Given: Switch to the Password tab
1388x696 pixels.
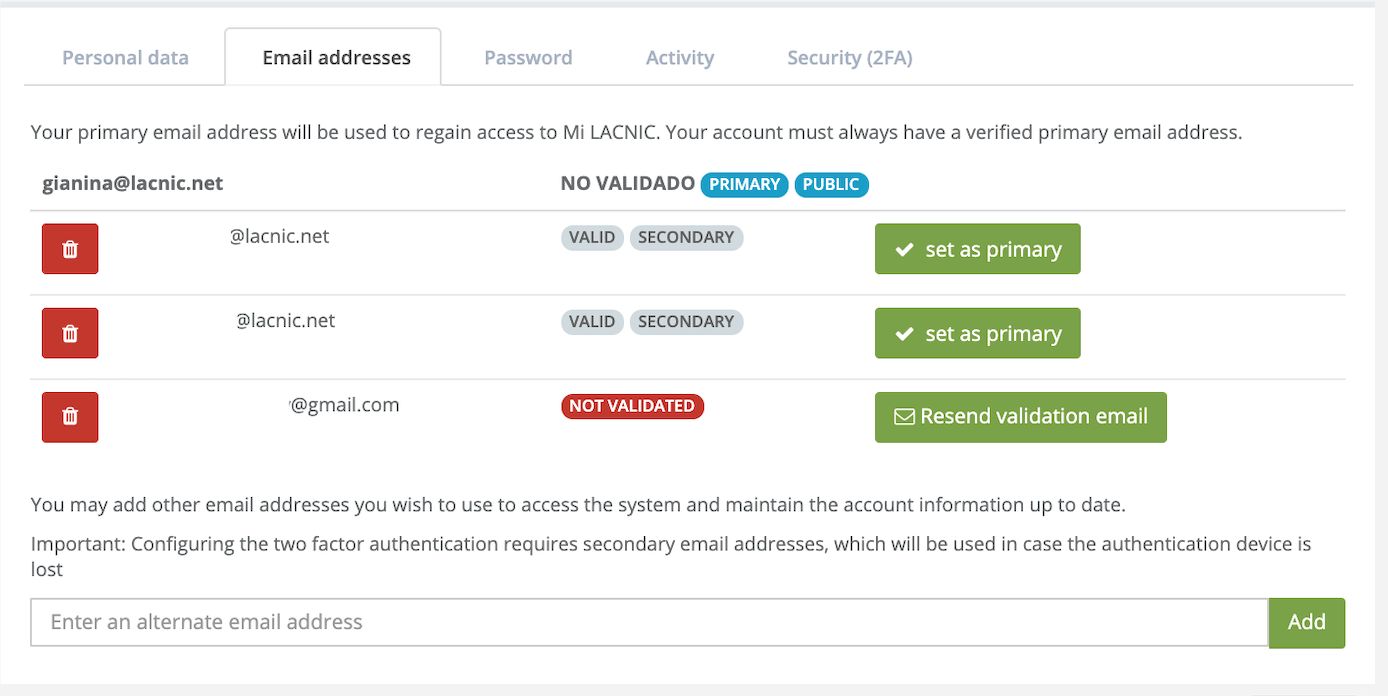Looking at the screenshot, I should click(528, 58).
